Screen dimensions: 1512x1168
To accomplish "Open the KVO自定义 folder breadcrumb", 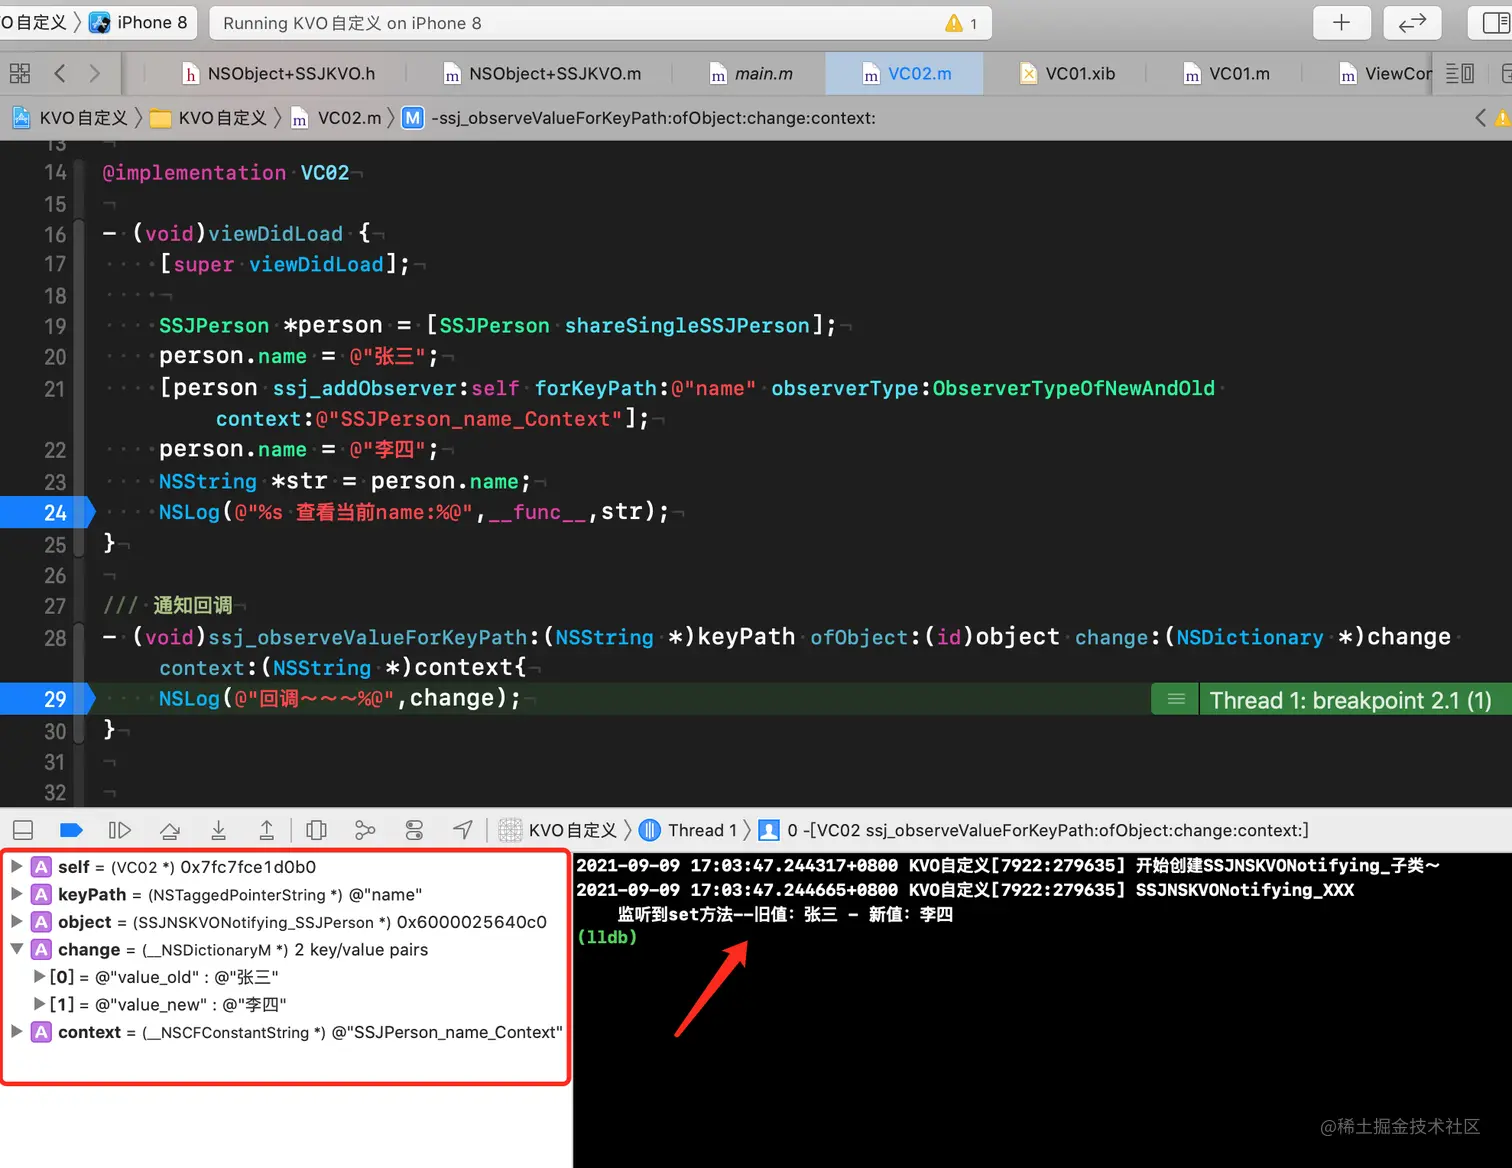I will (x=208, y=118).
